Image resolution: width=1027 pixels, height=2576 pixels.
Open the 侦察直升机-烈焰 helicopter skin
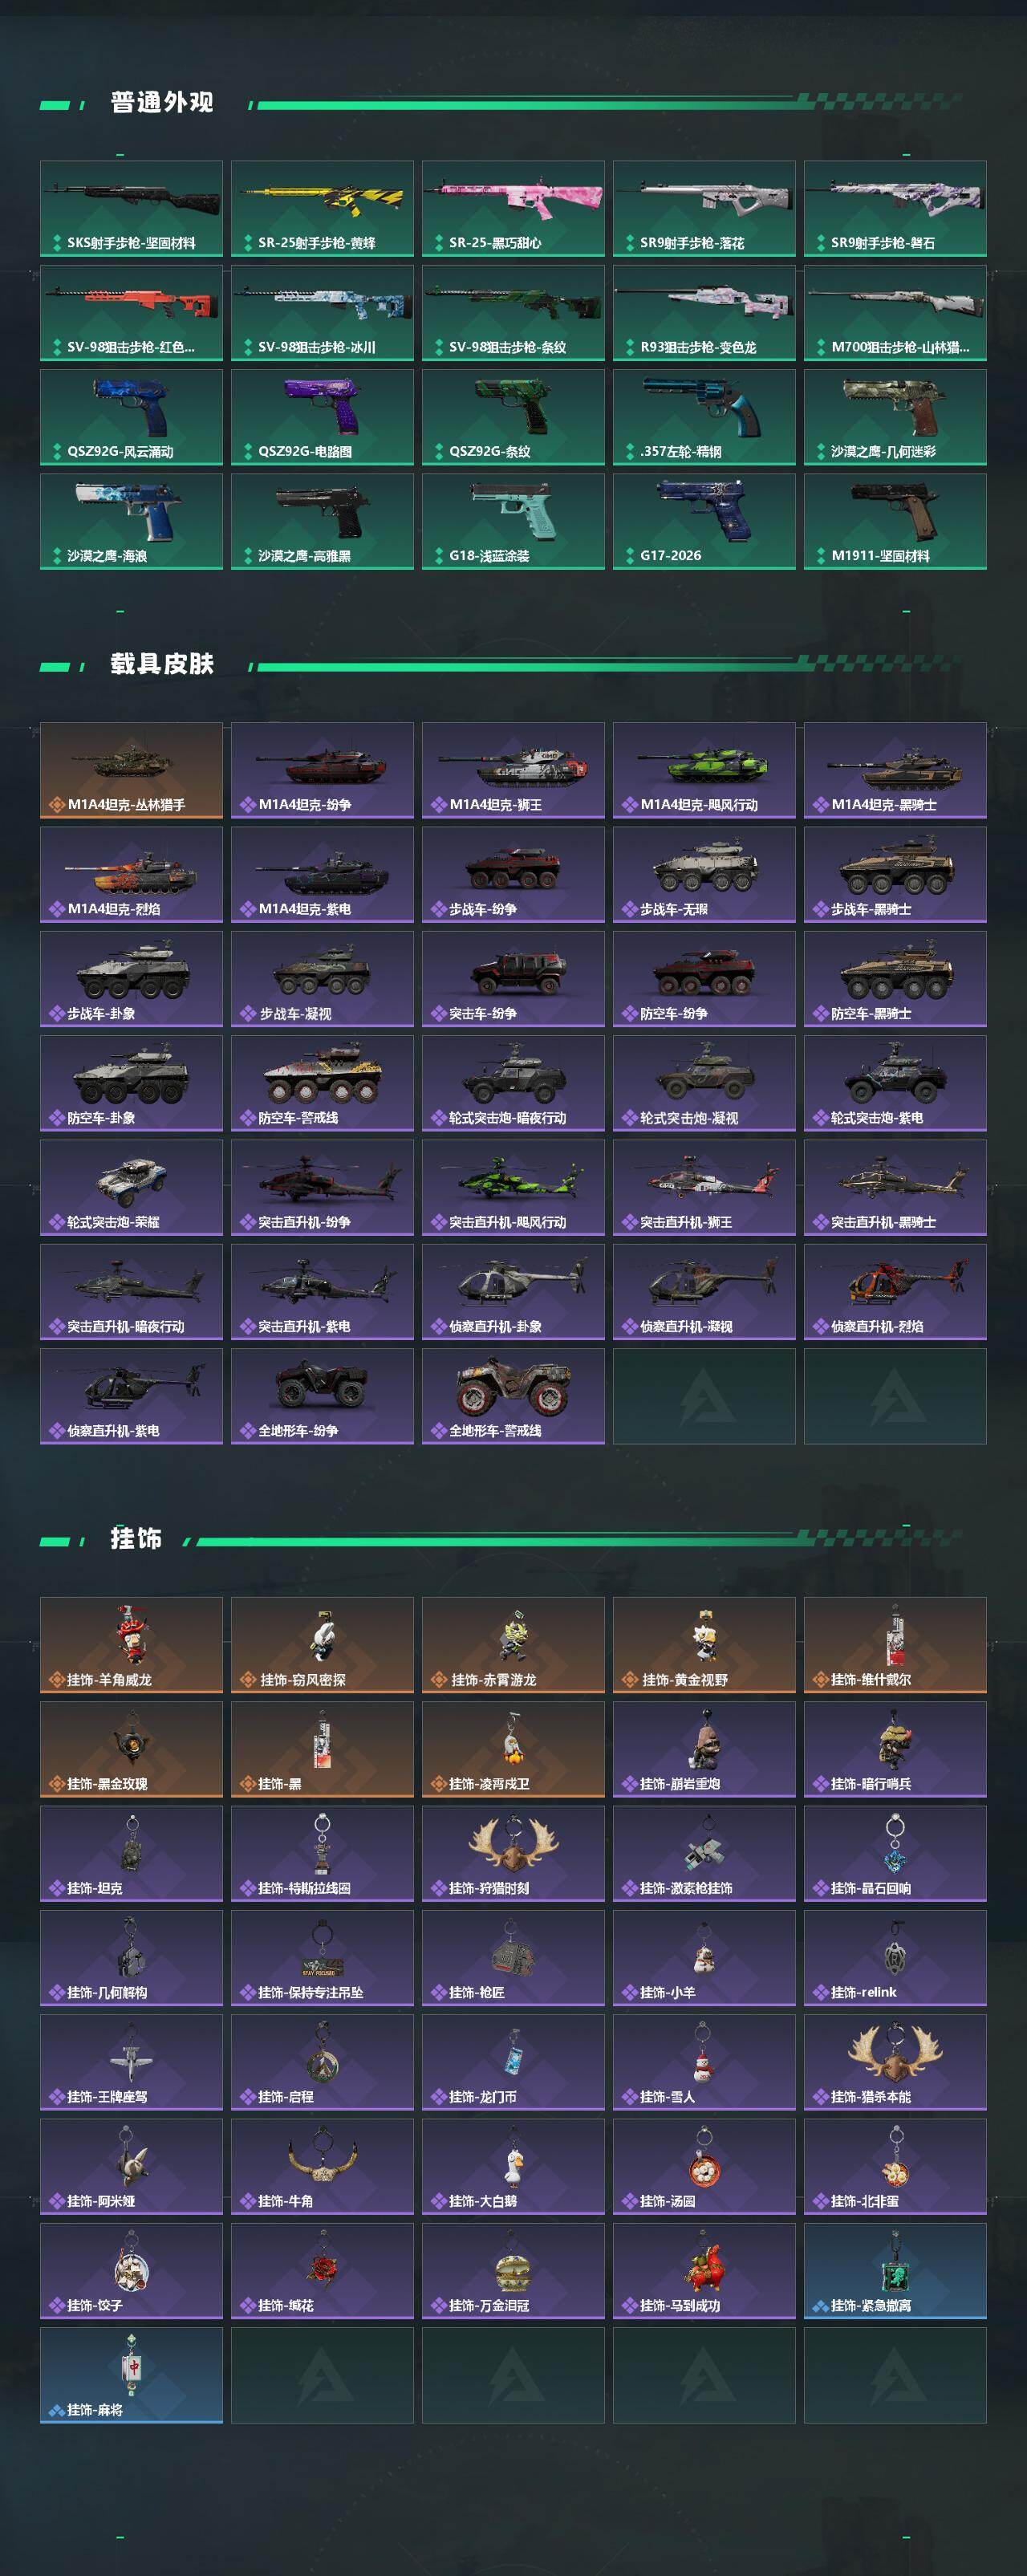click(x=895, y=1293)
